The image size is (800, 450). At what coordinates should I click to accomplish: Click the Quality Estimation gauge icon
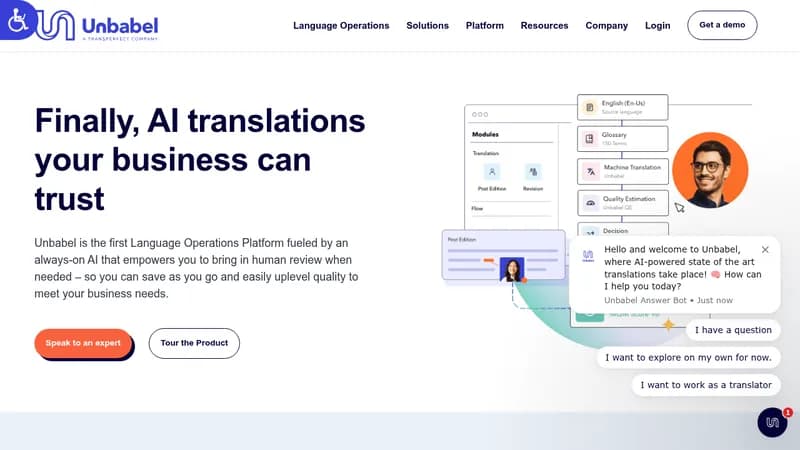[591, 203]
